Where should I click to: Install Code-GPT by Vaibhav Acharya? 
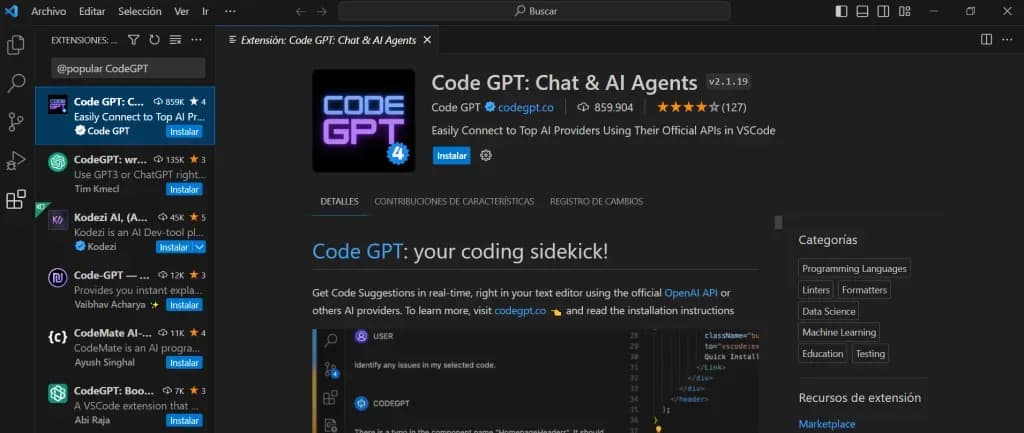coord(184,305)
